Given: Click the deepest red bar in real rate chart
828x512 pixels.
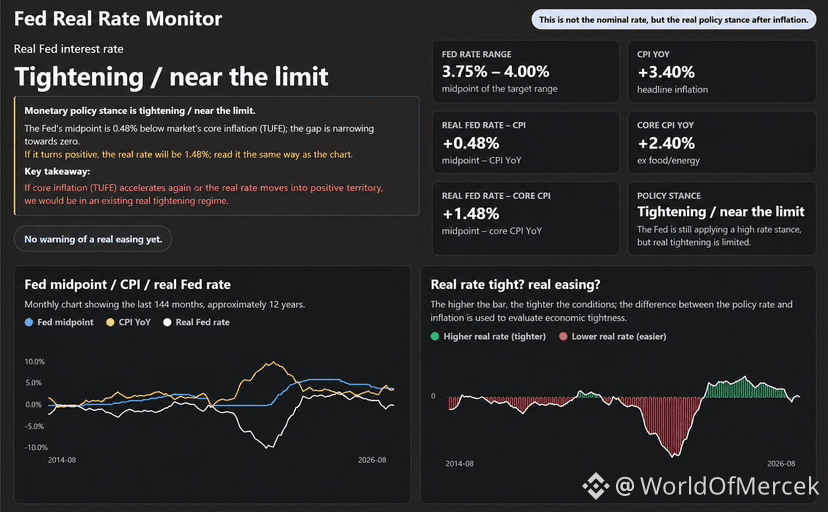Looking at the screenshot, I should coord(674,453).
